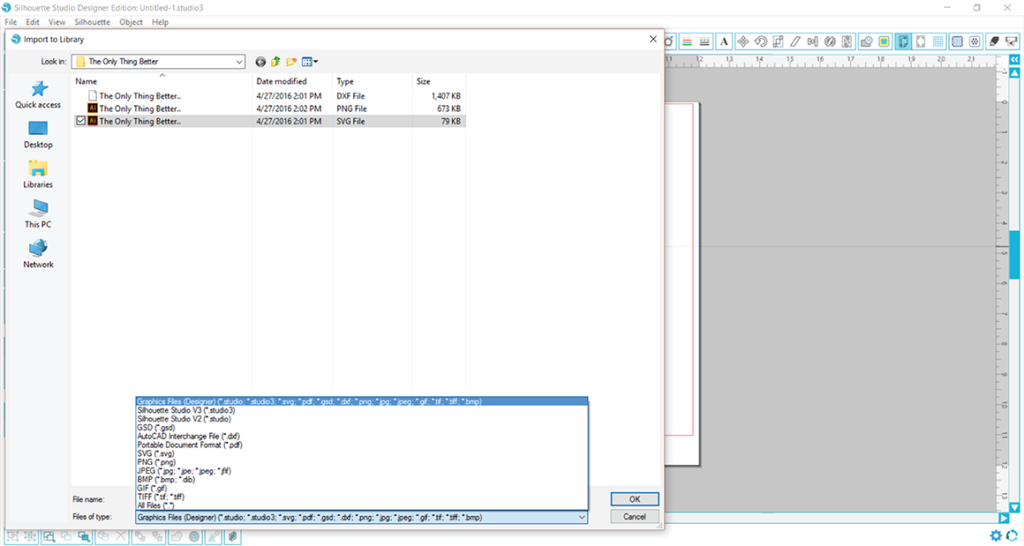Choose Silhouette Studio V3 (*.studio3) option
Viewport: 1024px width, 546px height.
point(186,410)
